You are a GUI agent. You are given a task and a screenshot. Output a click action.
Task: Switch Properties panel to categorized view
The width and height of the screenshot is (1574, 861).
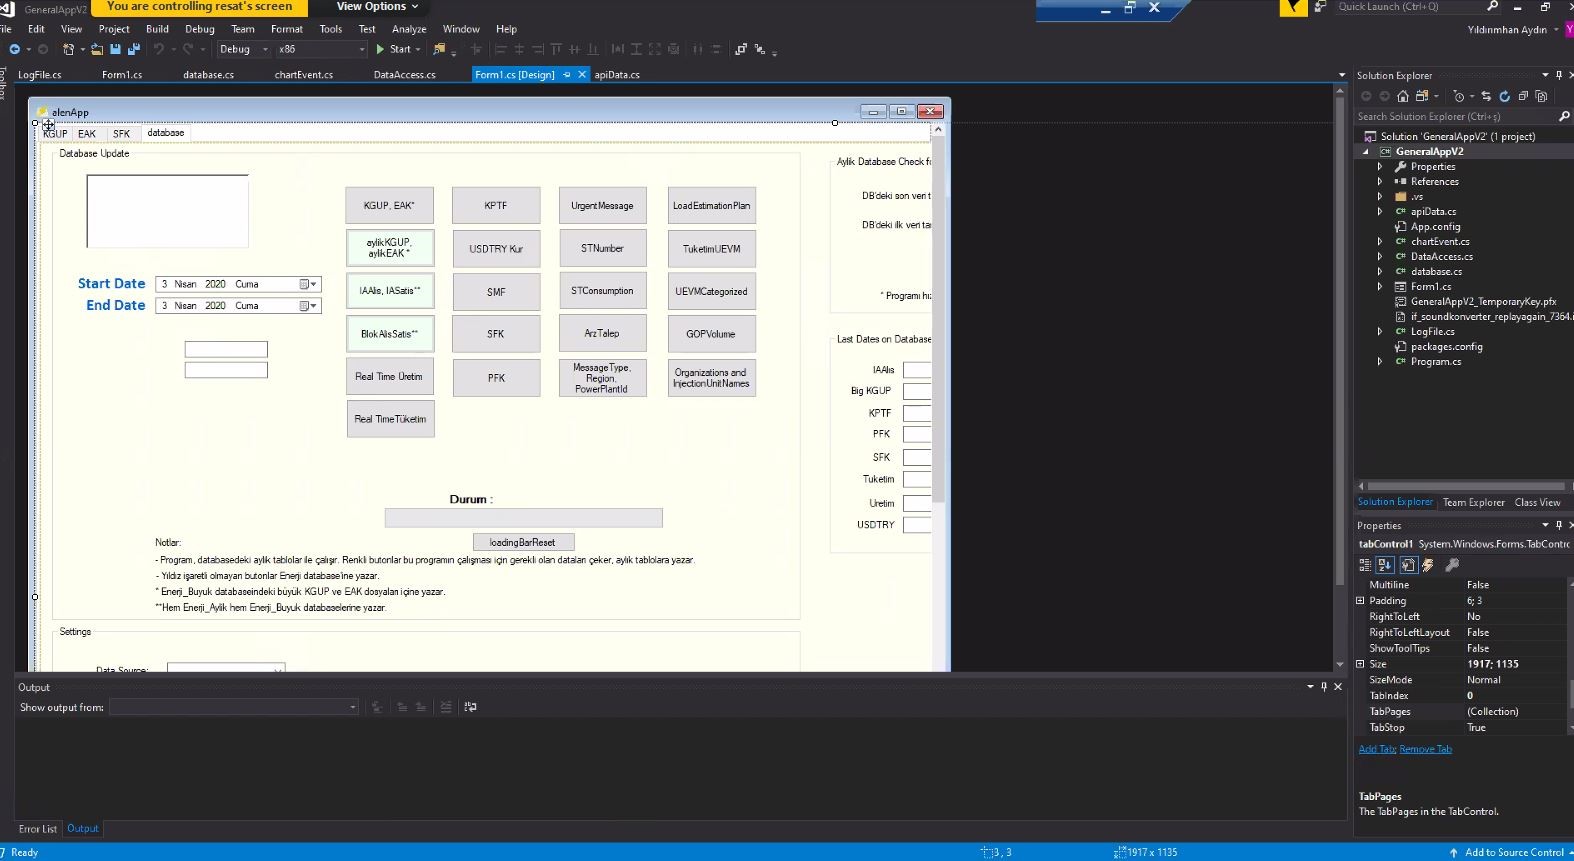[x=1365, y=565]
